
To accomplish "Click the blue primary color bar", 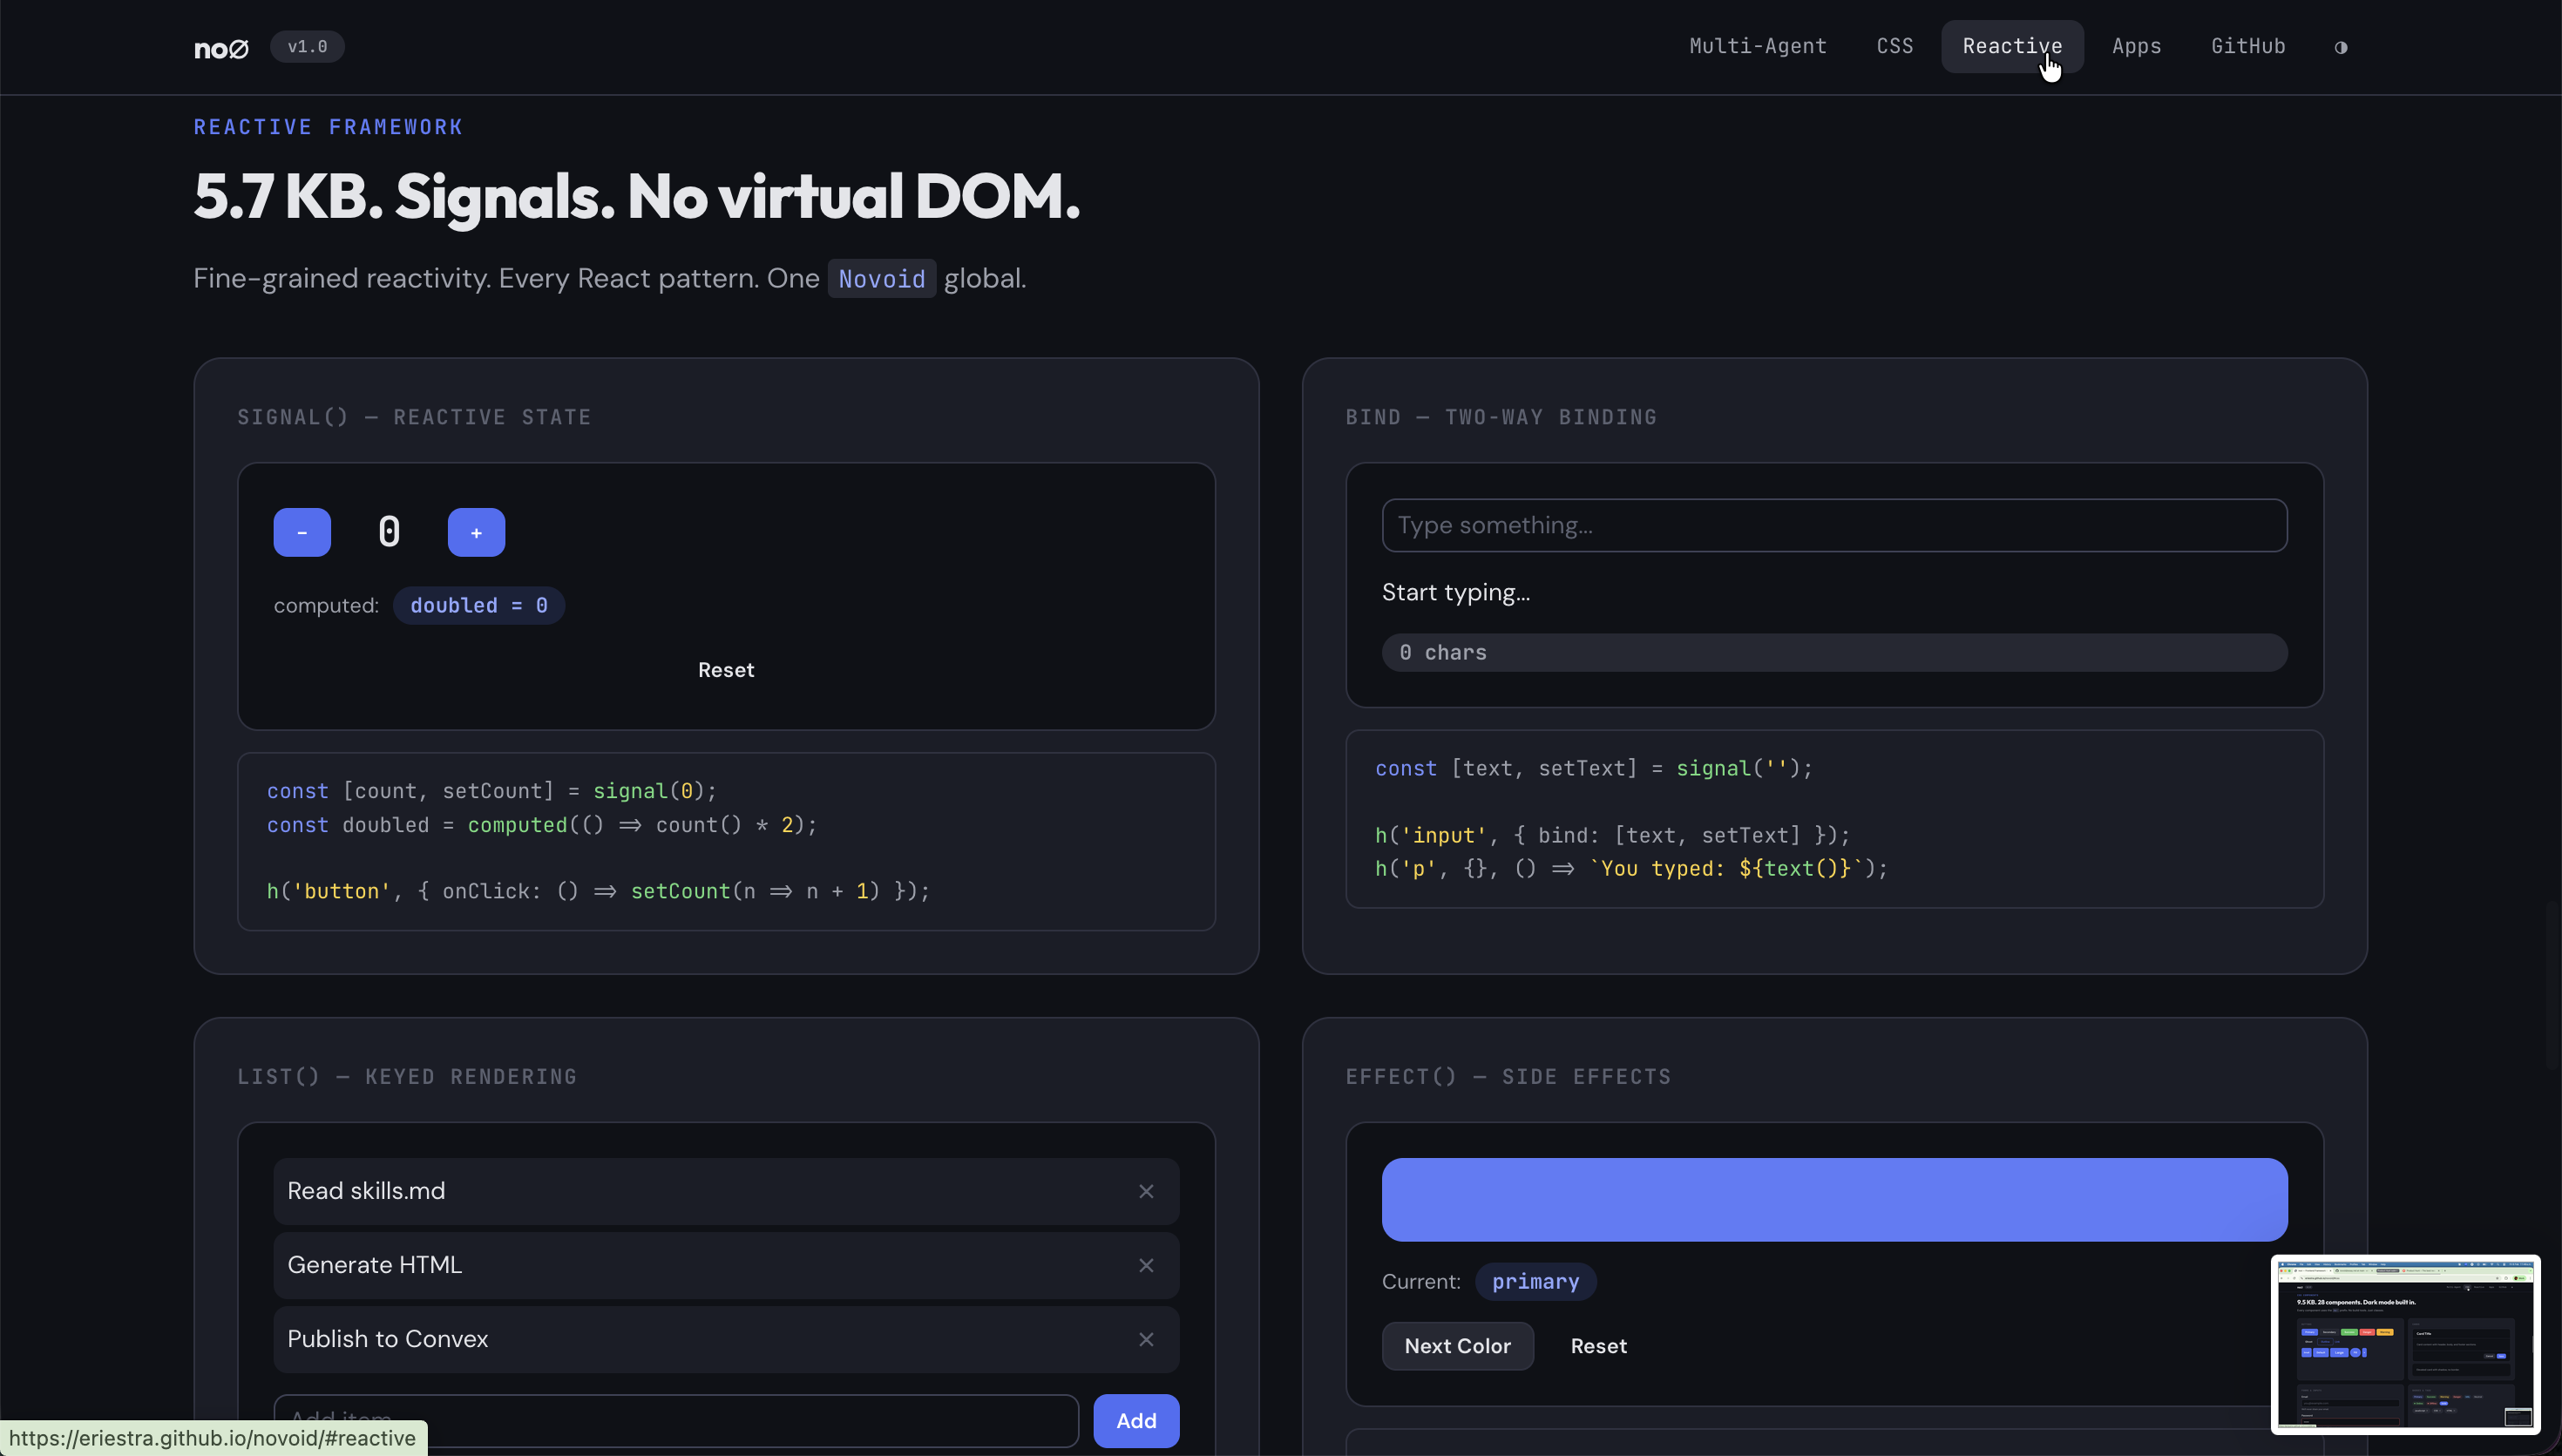I will click(1833, 1199).
